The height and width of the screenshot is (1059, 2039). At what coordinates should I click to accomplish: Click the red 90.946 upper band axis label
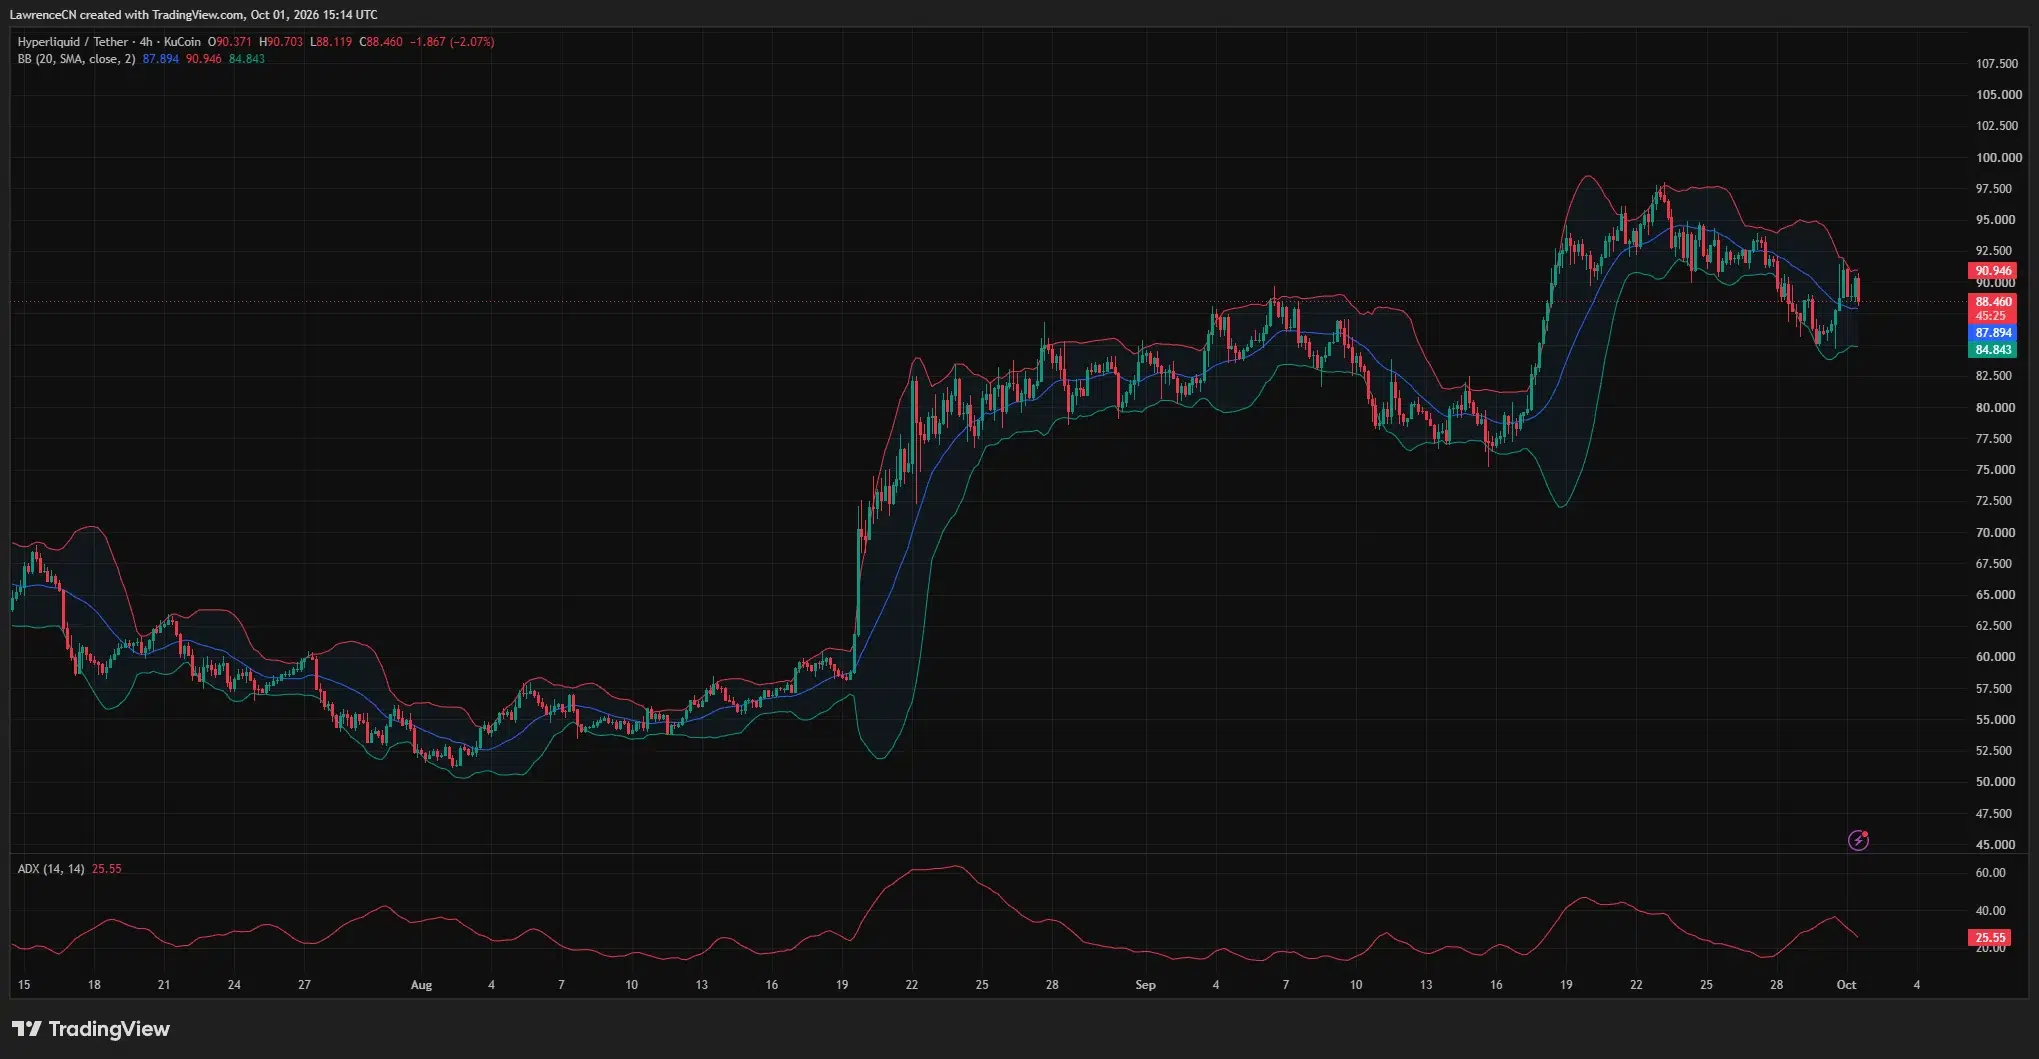1993,271
